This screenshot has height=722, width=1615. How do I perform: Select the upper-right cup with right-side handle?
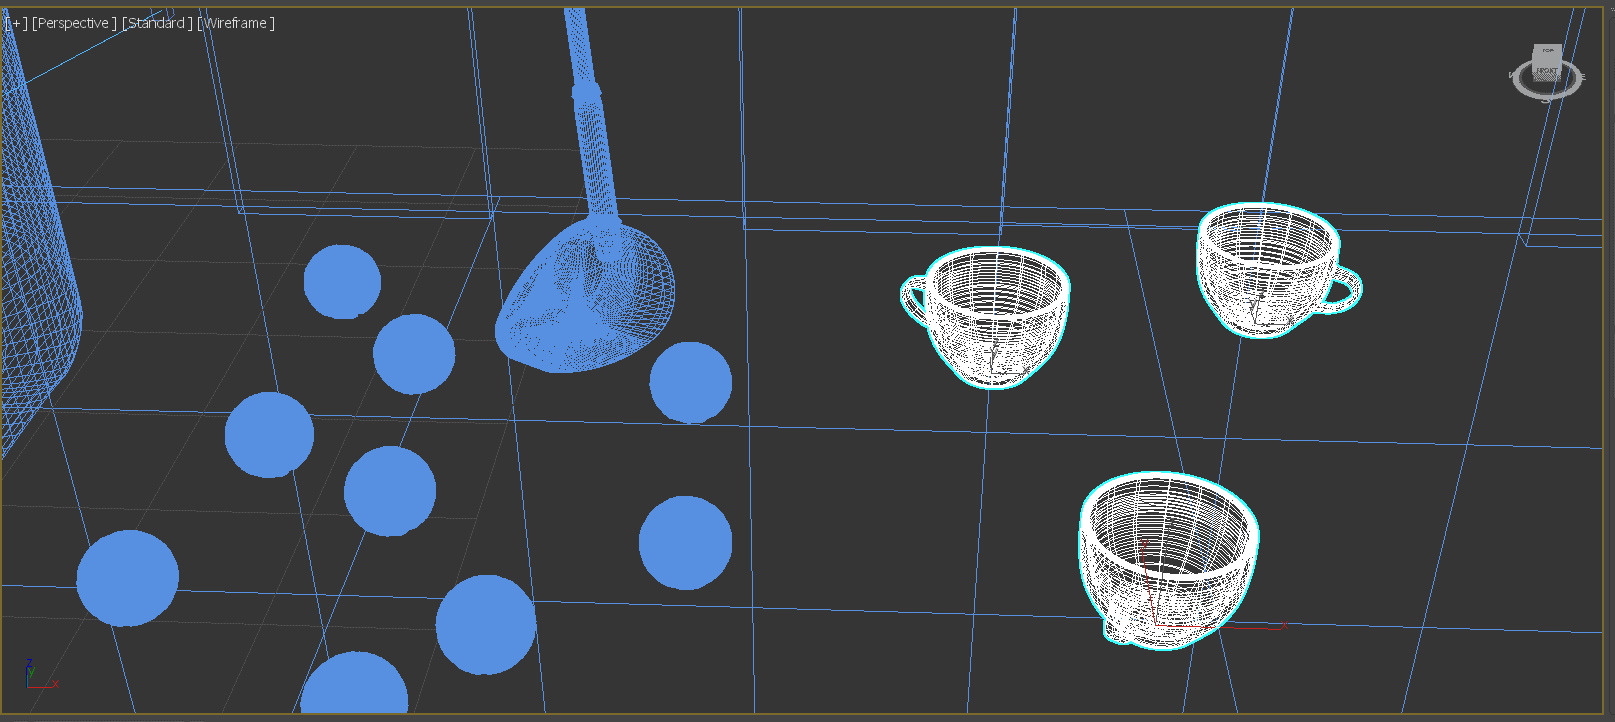pyautogui.click(x=1270, y=268)
